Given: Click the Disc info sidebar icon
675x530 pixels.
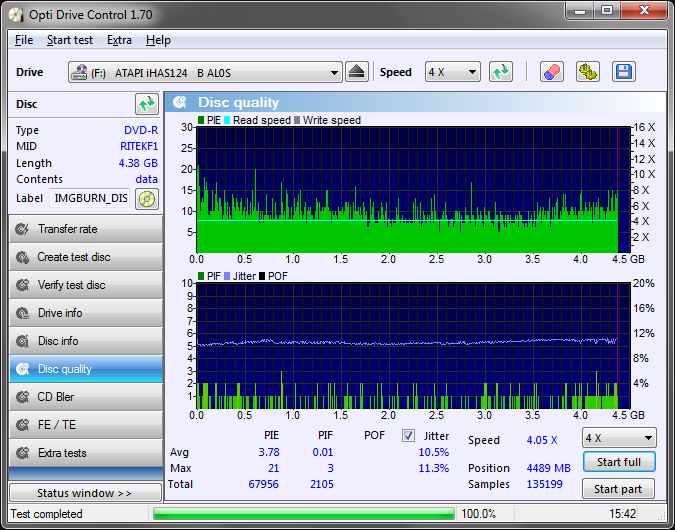Looking at the screenshot, I should 22,341.
